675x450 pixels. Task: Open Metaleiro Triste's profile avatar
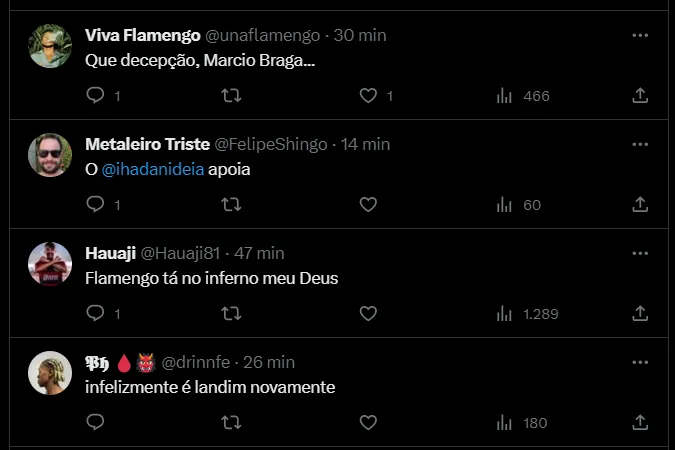click(x=50, y=155)
